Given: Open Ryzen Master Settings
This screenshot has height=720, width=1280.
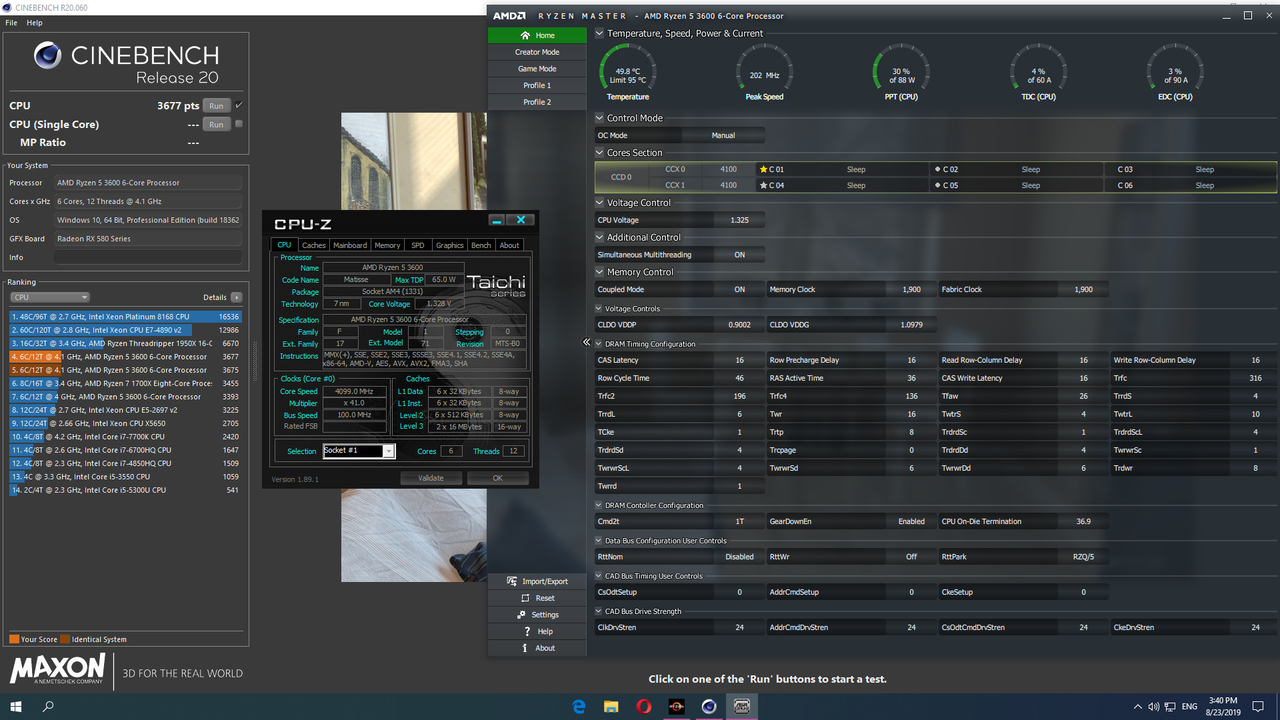Looking at the screenshot, I should [537, 615].
